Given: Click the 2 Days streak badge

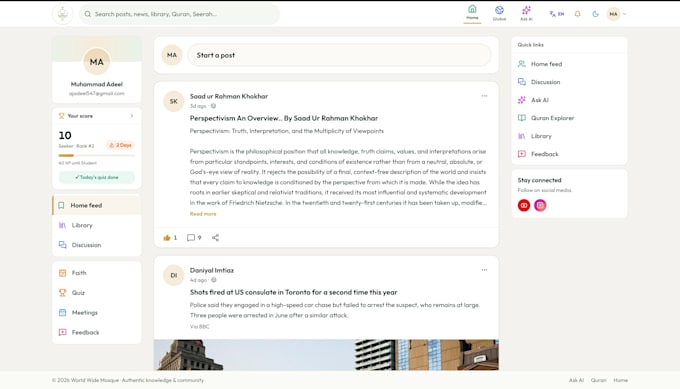Looking at the screenshot, I should [x=120, y=145].
